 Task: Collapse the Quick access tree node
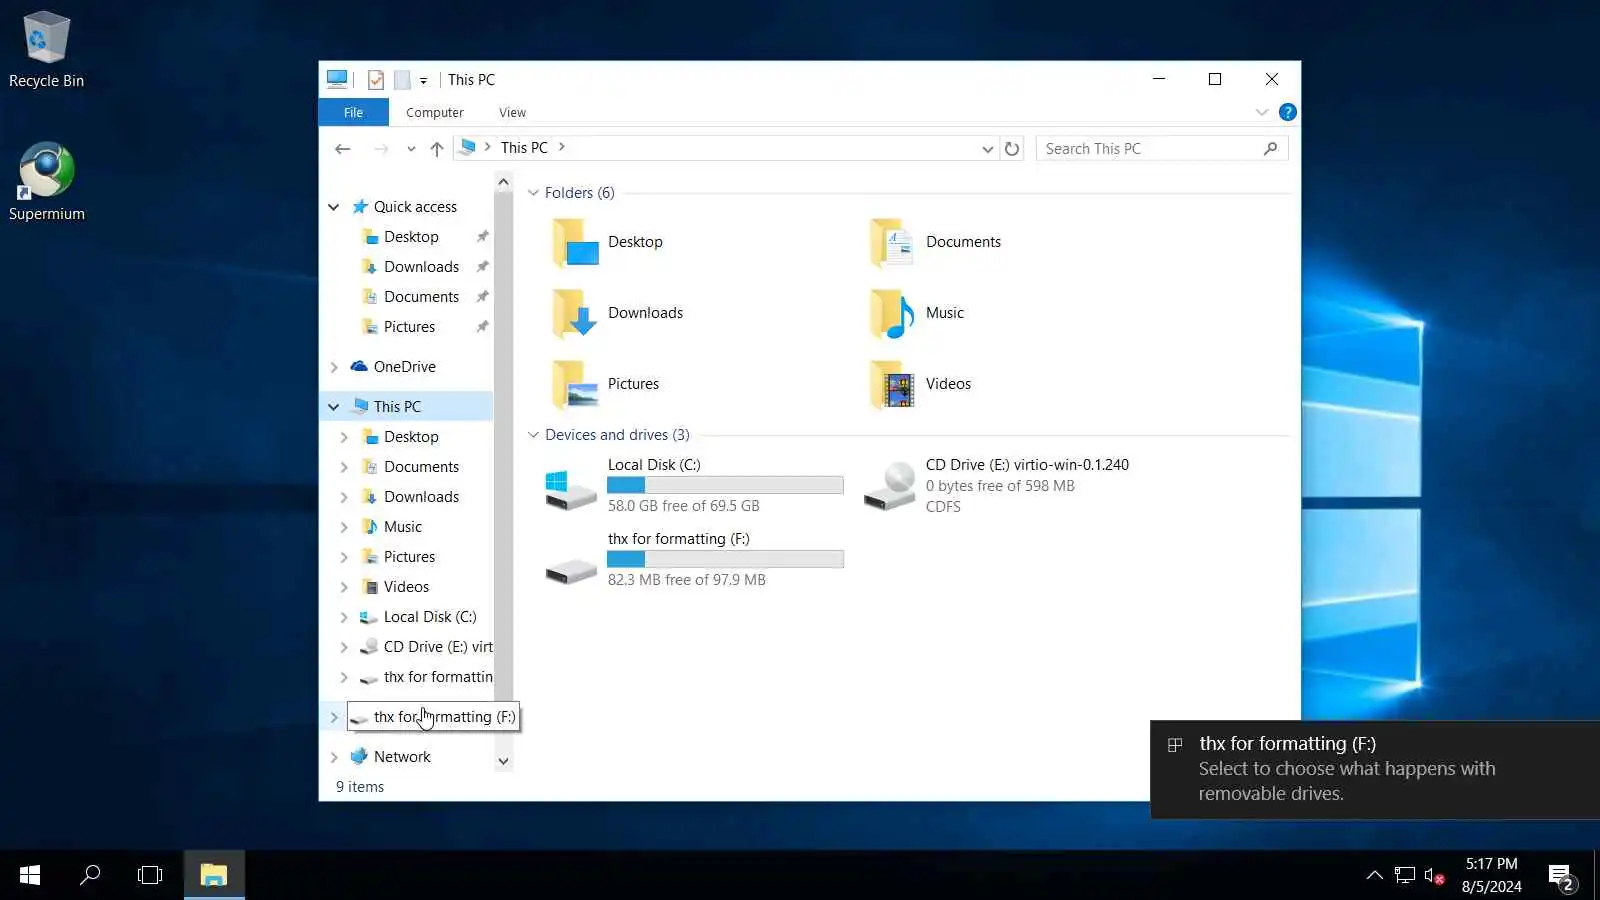coord(334,207)
